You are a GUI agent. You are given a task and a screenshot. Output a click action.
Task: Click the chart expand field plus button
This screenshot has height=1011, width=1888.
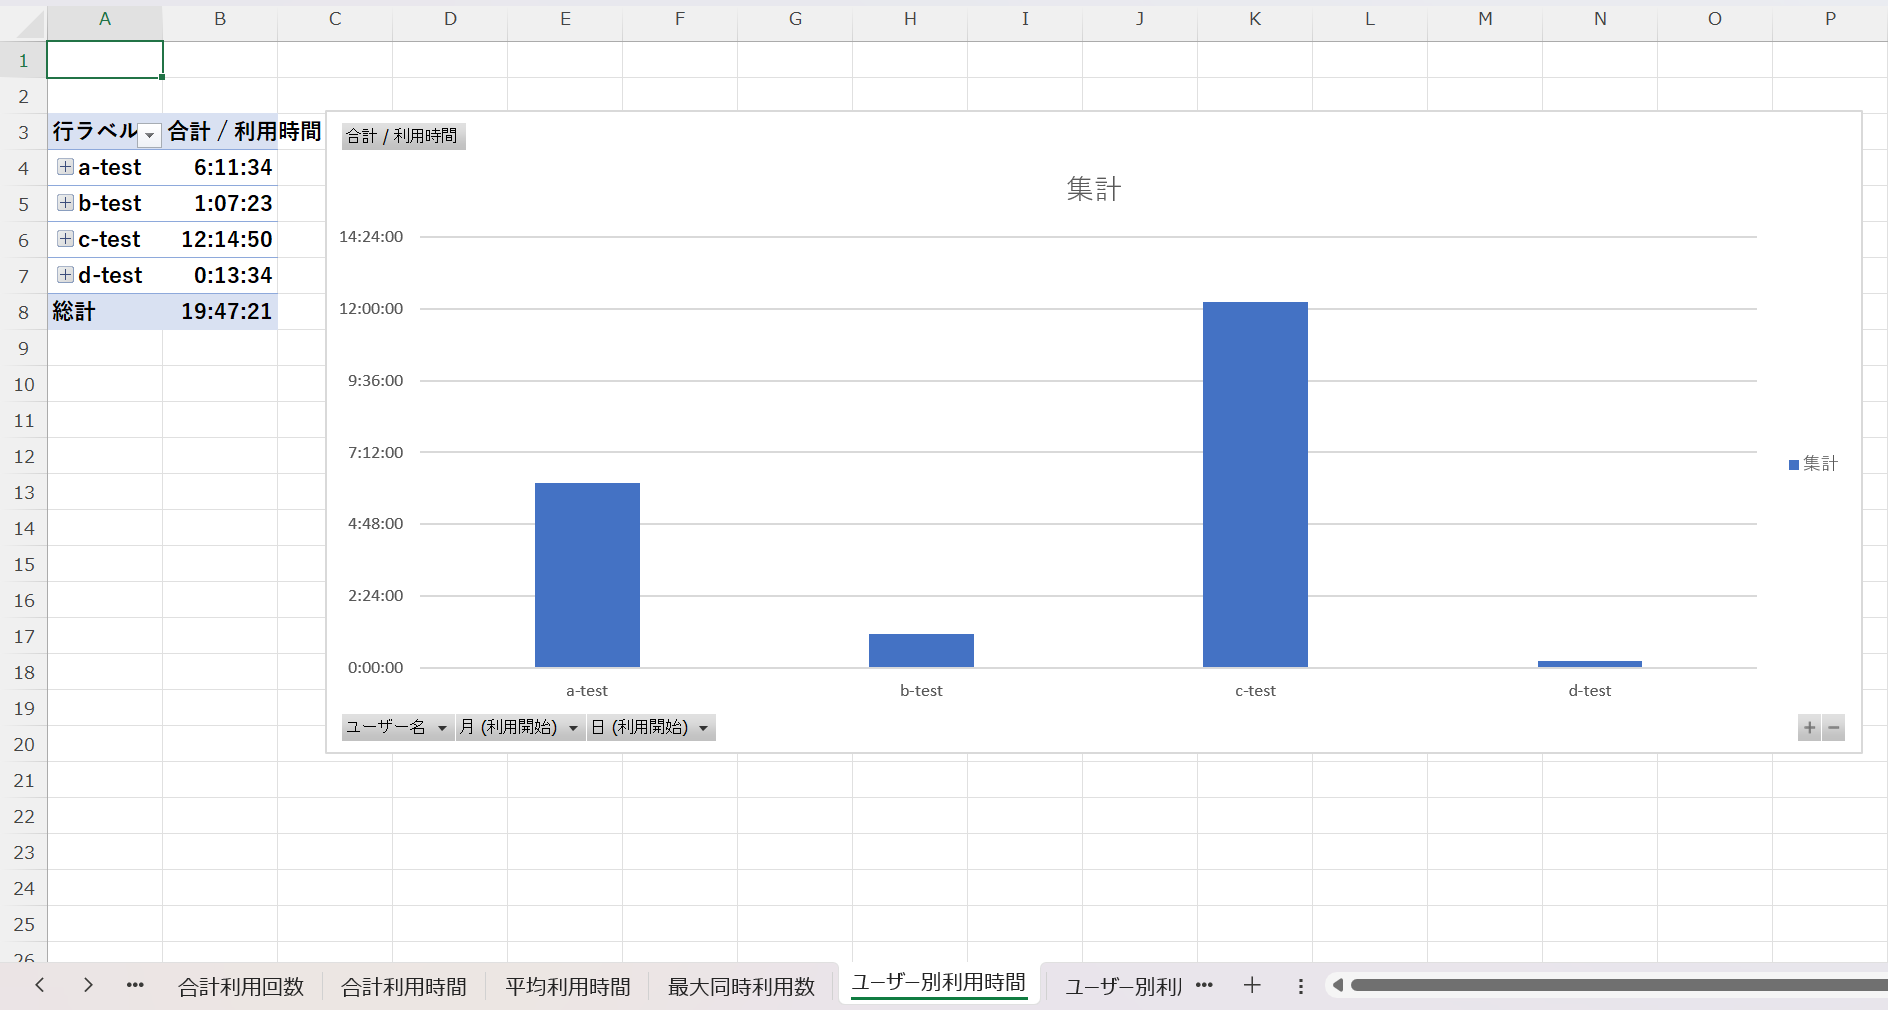coord(1809,728)
